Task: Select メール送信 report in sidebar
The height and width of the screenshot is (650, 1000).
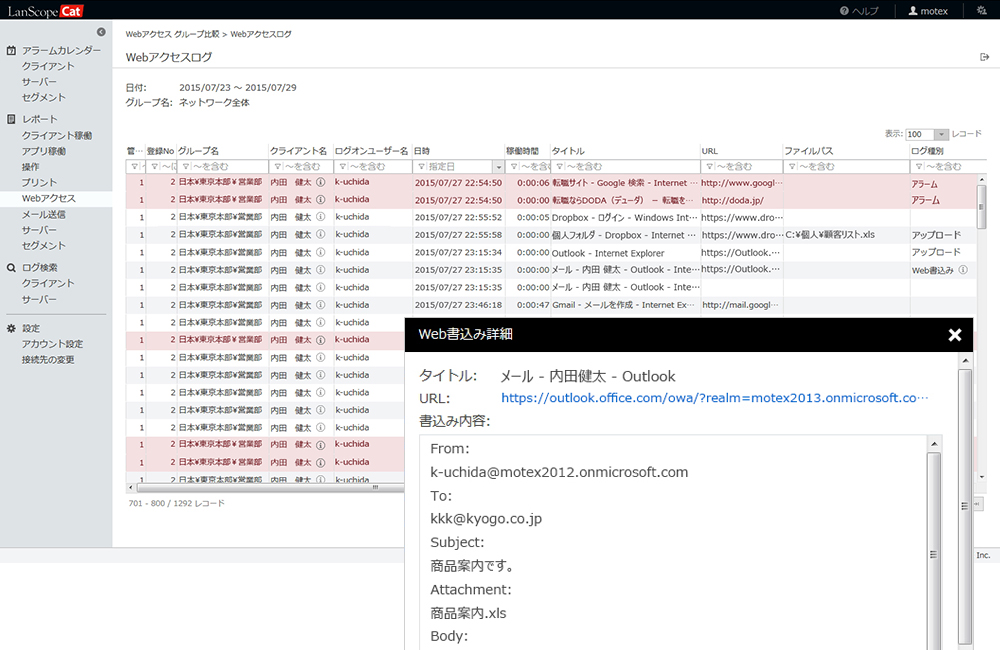Action: pos(43,214)
